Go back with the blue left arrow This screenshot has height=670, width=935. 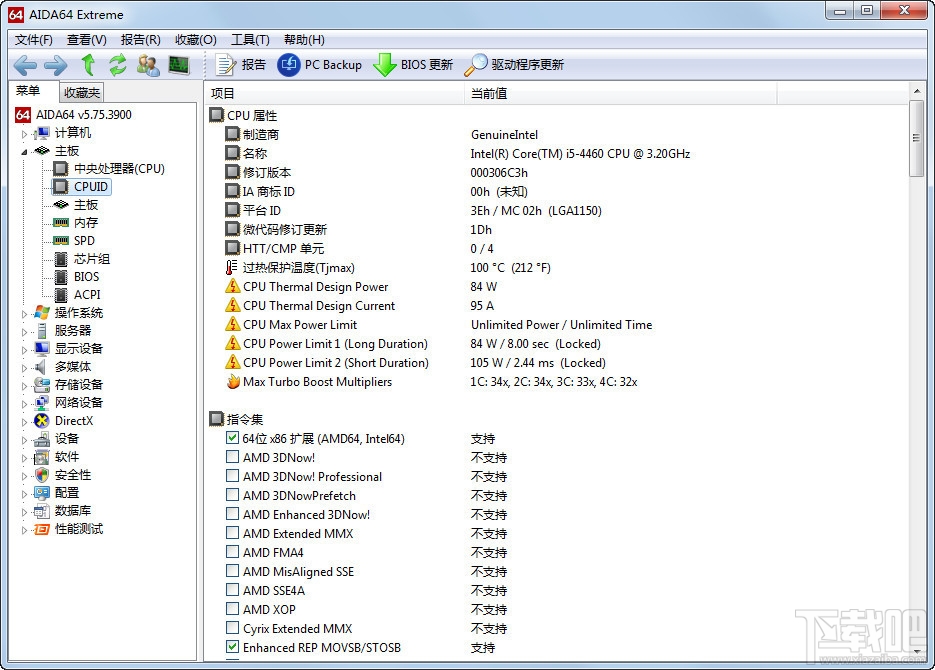point(25,65)
